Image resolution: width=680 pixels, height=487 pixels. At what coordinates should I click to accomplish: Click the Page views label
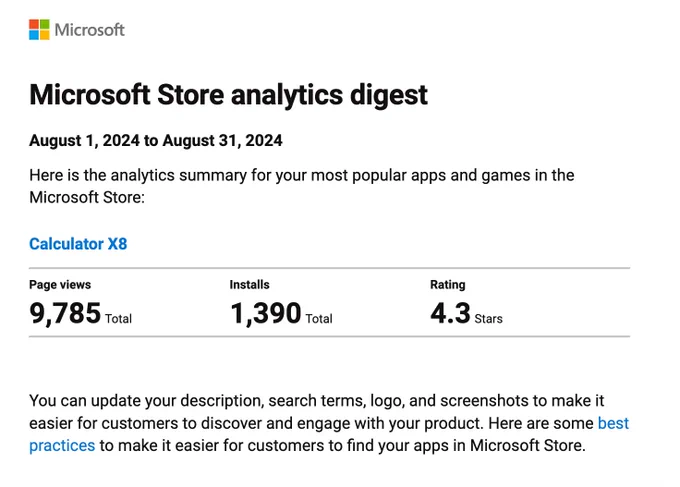[60, 284]
